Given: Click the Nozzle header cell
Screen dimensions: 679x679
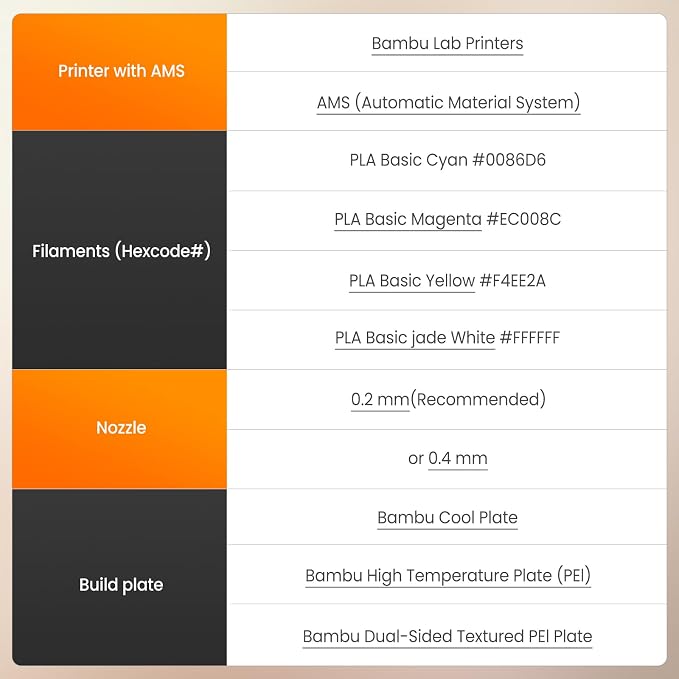Looking at the screenshot, I should 120,429.
